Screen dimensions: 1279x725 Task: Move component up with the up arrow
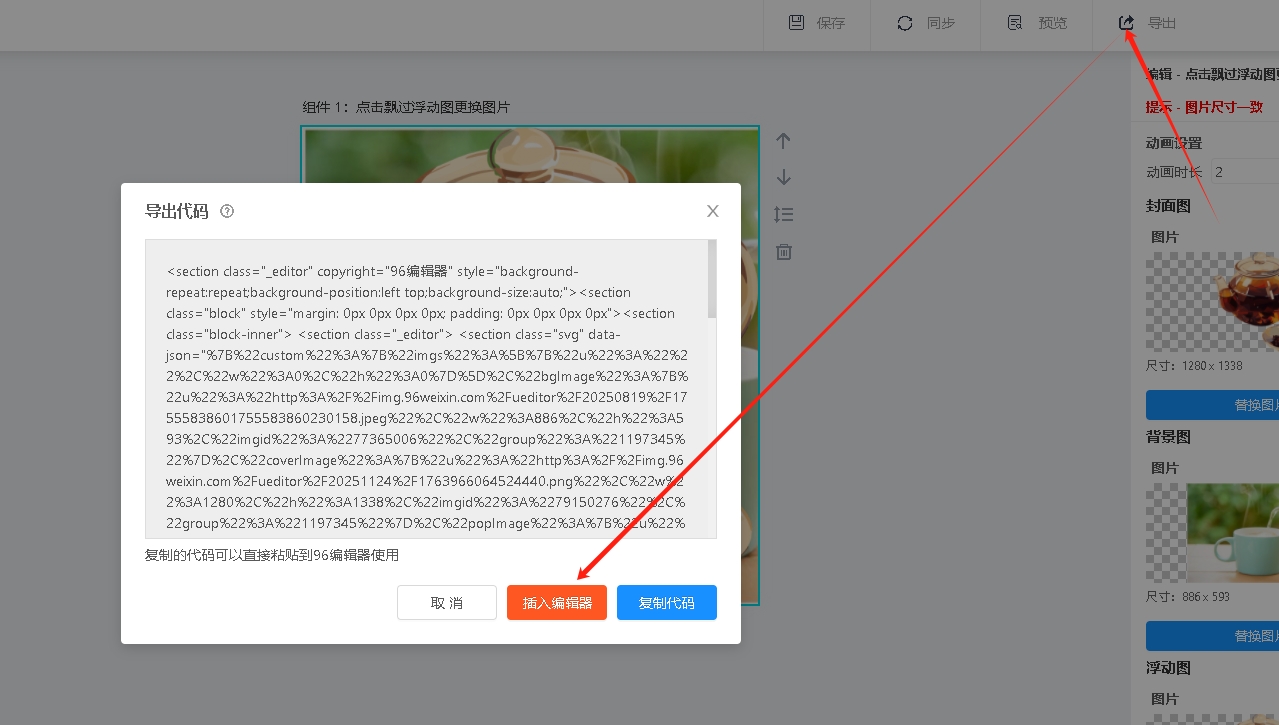pyautogui.click(x=784, y=141)
